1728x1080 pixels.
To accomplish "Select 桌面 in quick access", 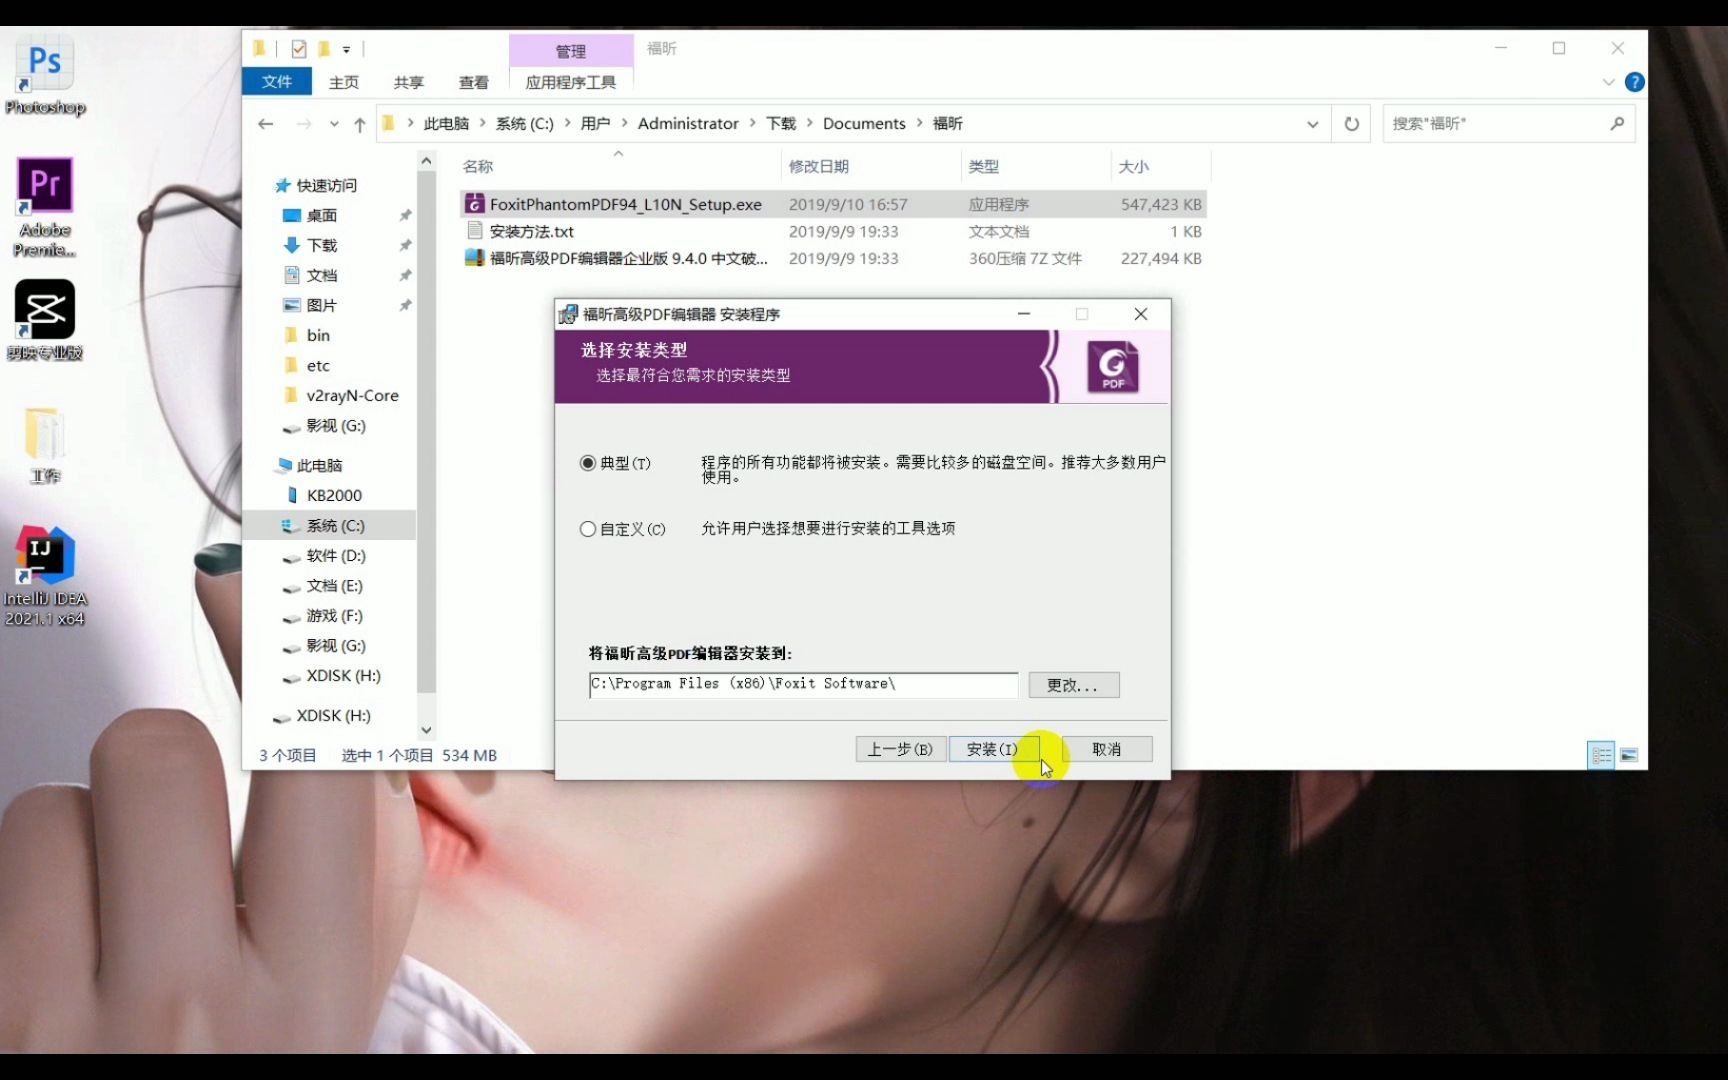I will [x=321, y=215].
